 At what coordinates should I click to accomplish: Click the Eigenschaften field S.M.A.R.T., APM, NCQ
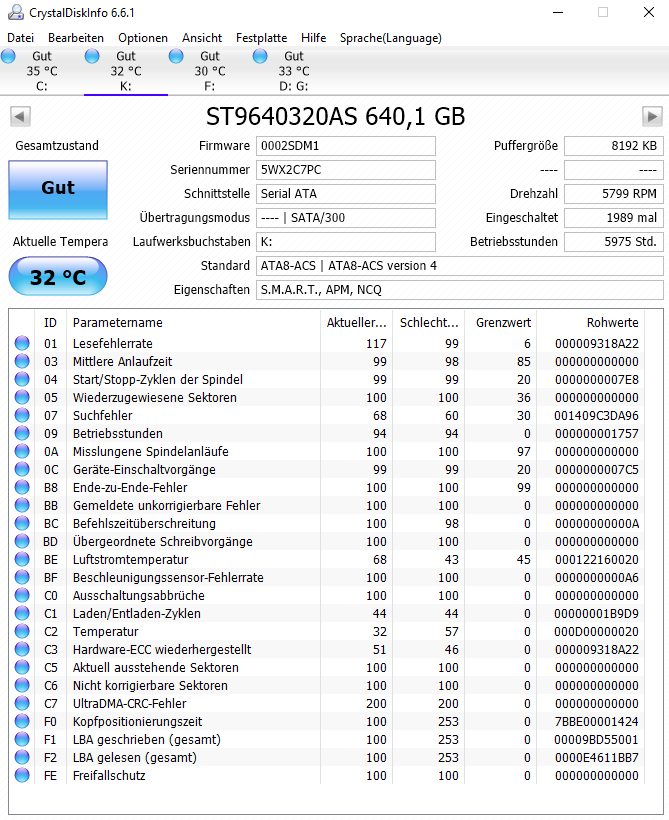(460, 290)
